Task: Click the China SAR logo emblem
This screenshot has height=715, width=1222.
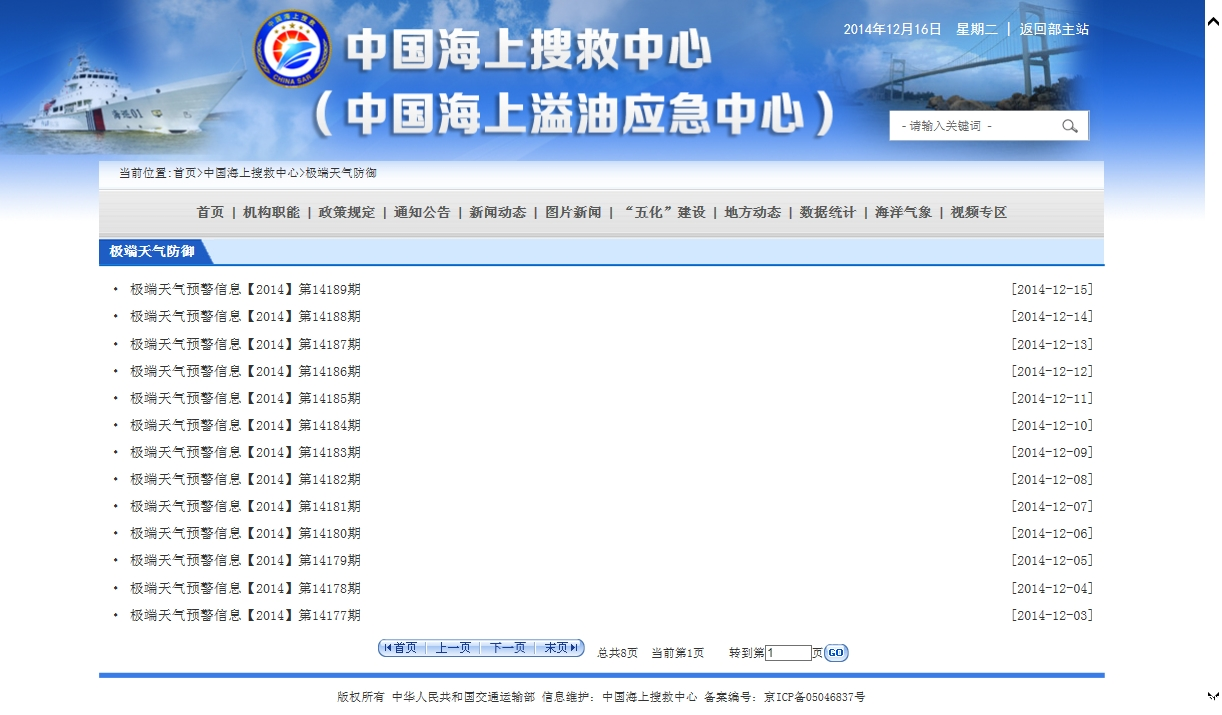Action: [x=290, y=50]
